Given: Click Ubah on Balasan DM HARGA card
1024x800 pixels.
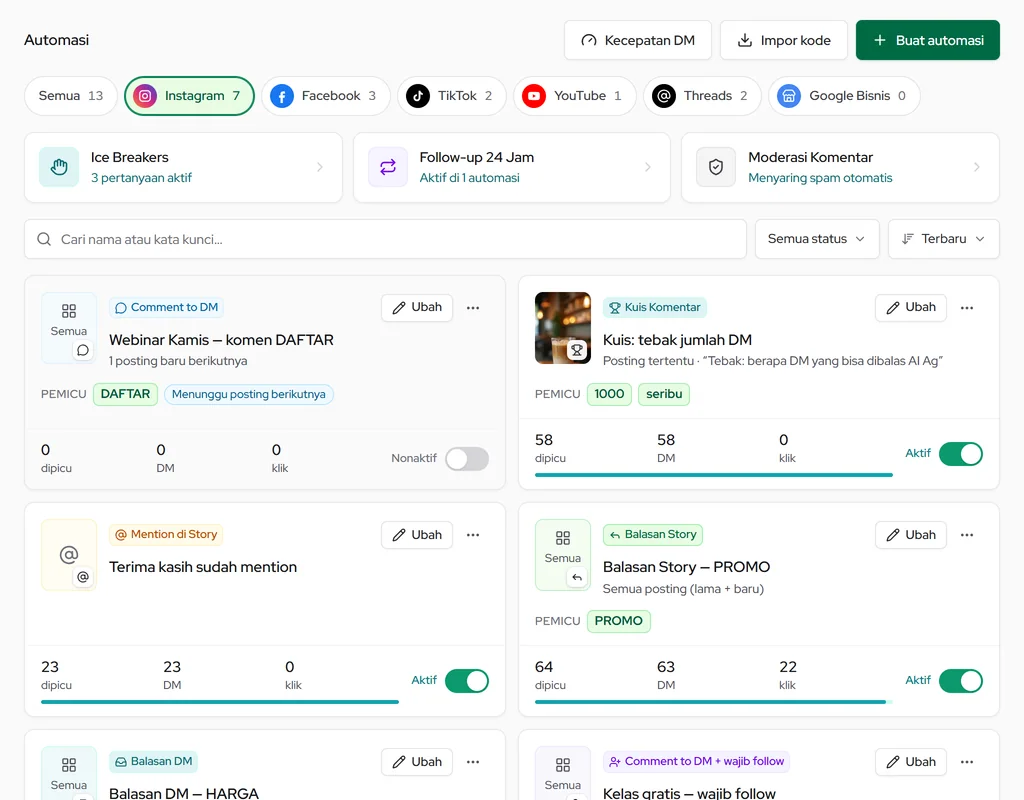Looking at the screenshot, I should (x=417, y=762).
